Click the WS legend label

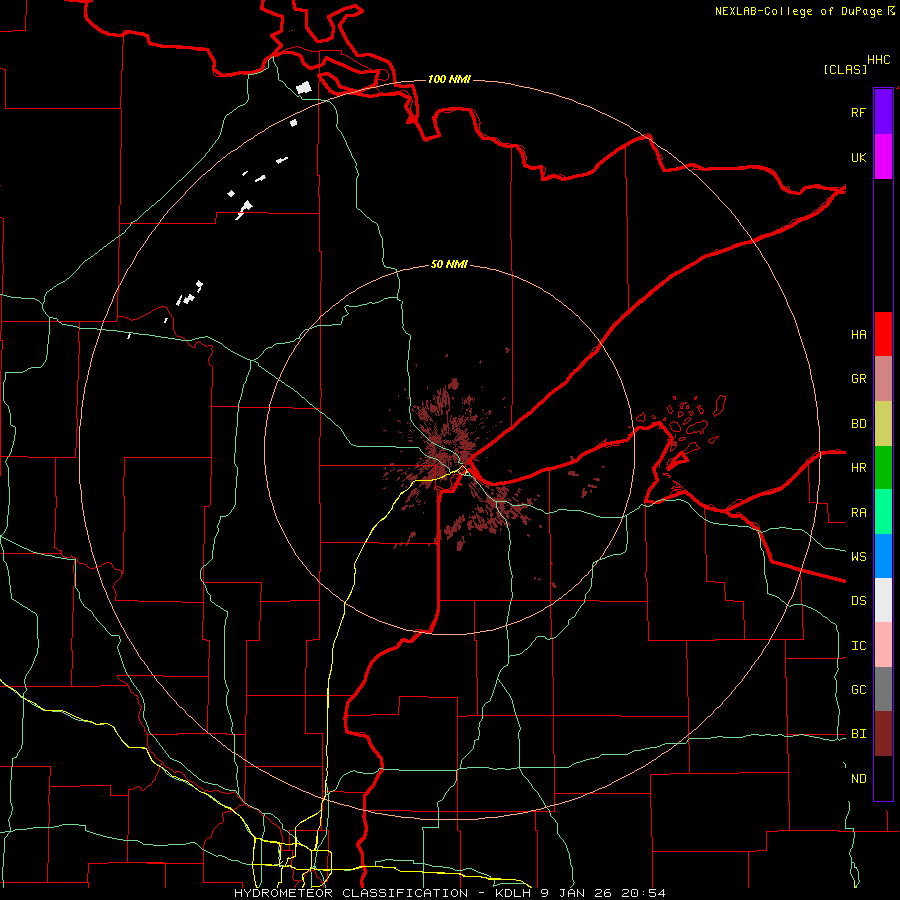(858, 556)
